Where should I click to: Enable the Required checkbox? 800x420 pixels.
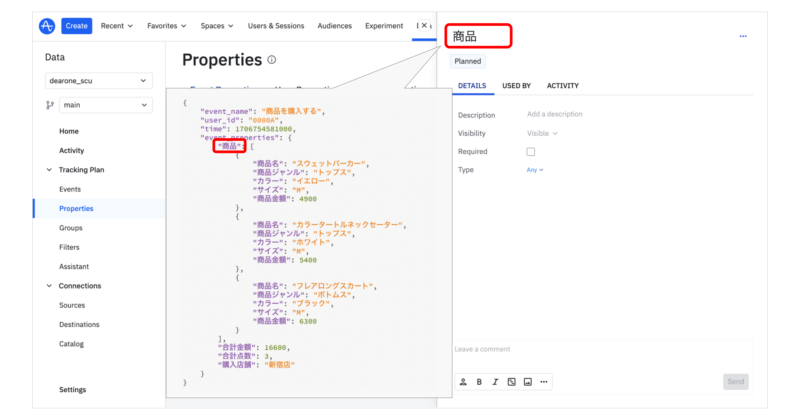[531, 152]
